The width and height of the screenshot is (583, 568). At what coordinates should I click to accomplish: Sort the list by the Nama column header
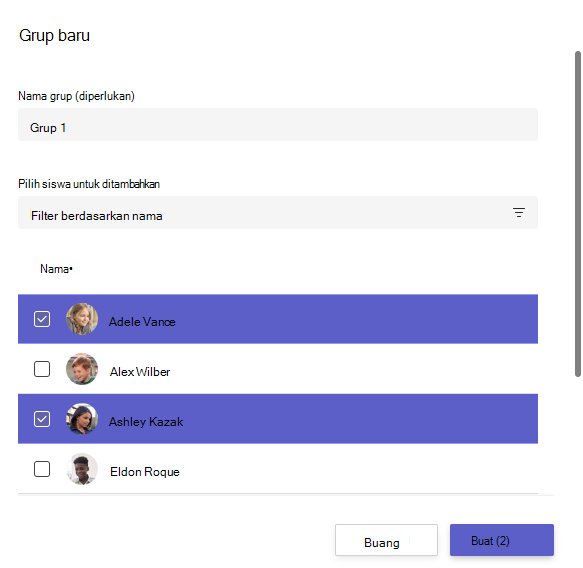56,269
